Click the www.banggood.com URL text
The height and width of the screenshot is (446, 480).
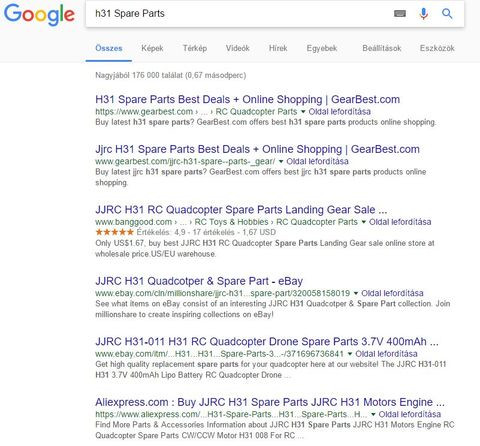coord(134,222)
